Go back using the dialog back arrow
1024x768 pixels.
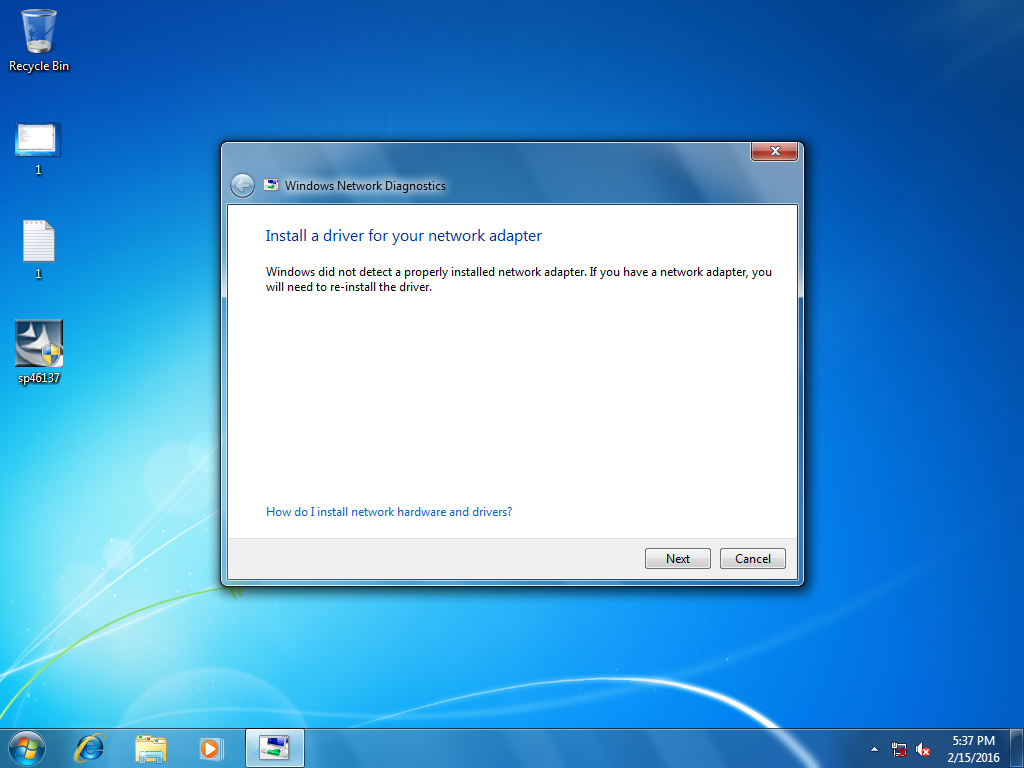pos(242,185)
